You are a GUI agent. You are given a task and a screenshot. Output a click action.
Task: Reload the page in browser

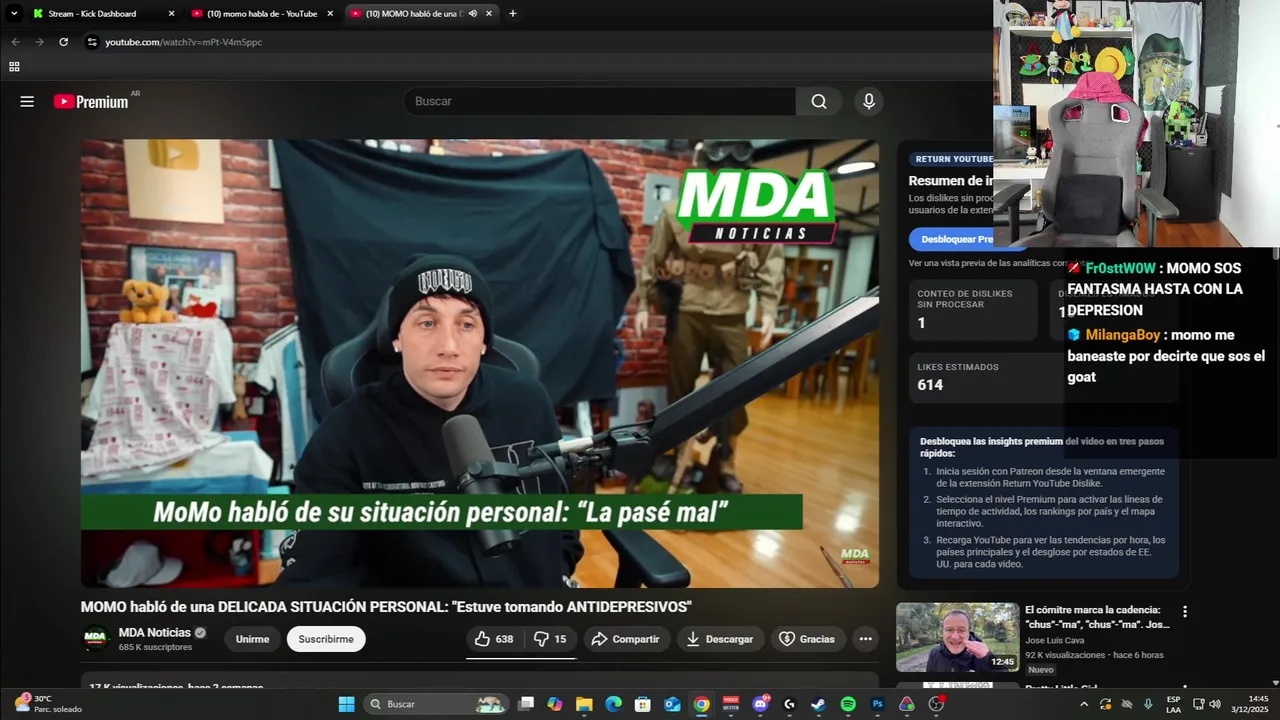click(x=63, y=42)
